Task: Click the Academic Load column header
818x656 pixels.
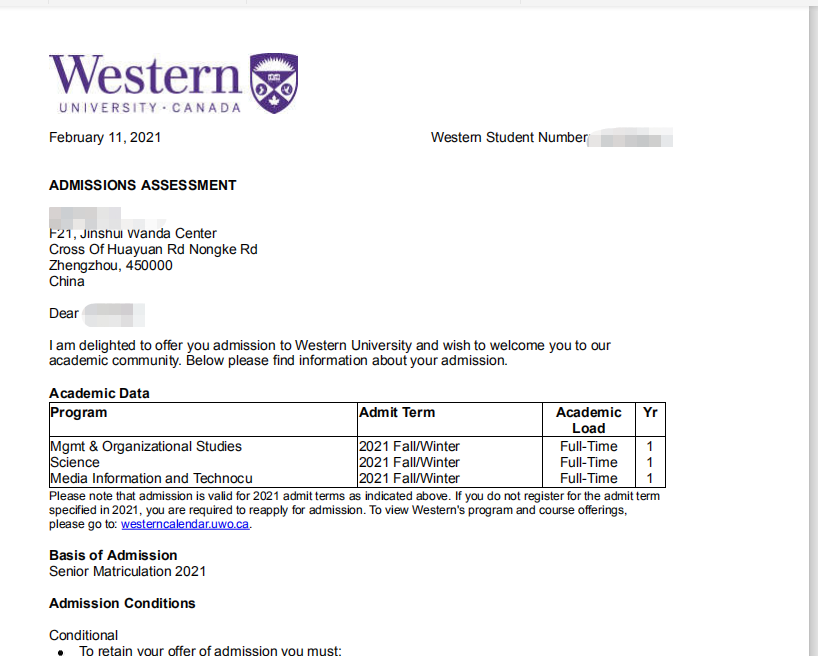Action: tap(589, 420)
